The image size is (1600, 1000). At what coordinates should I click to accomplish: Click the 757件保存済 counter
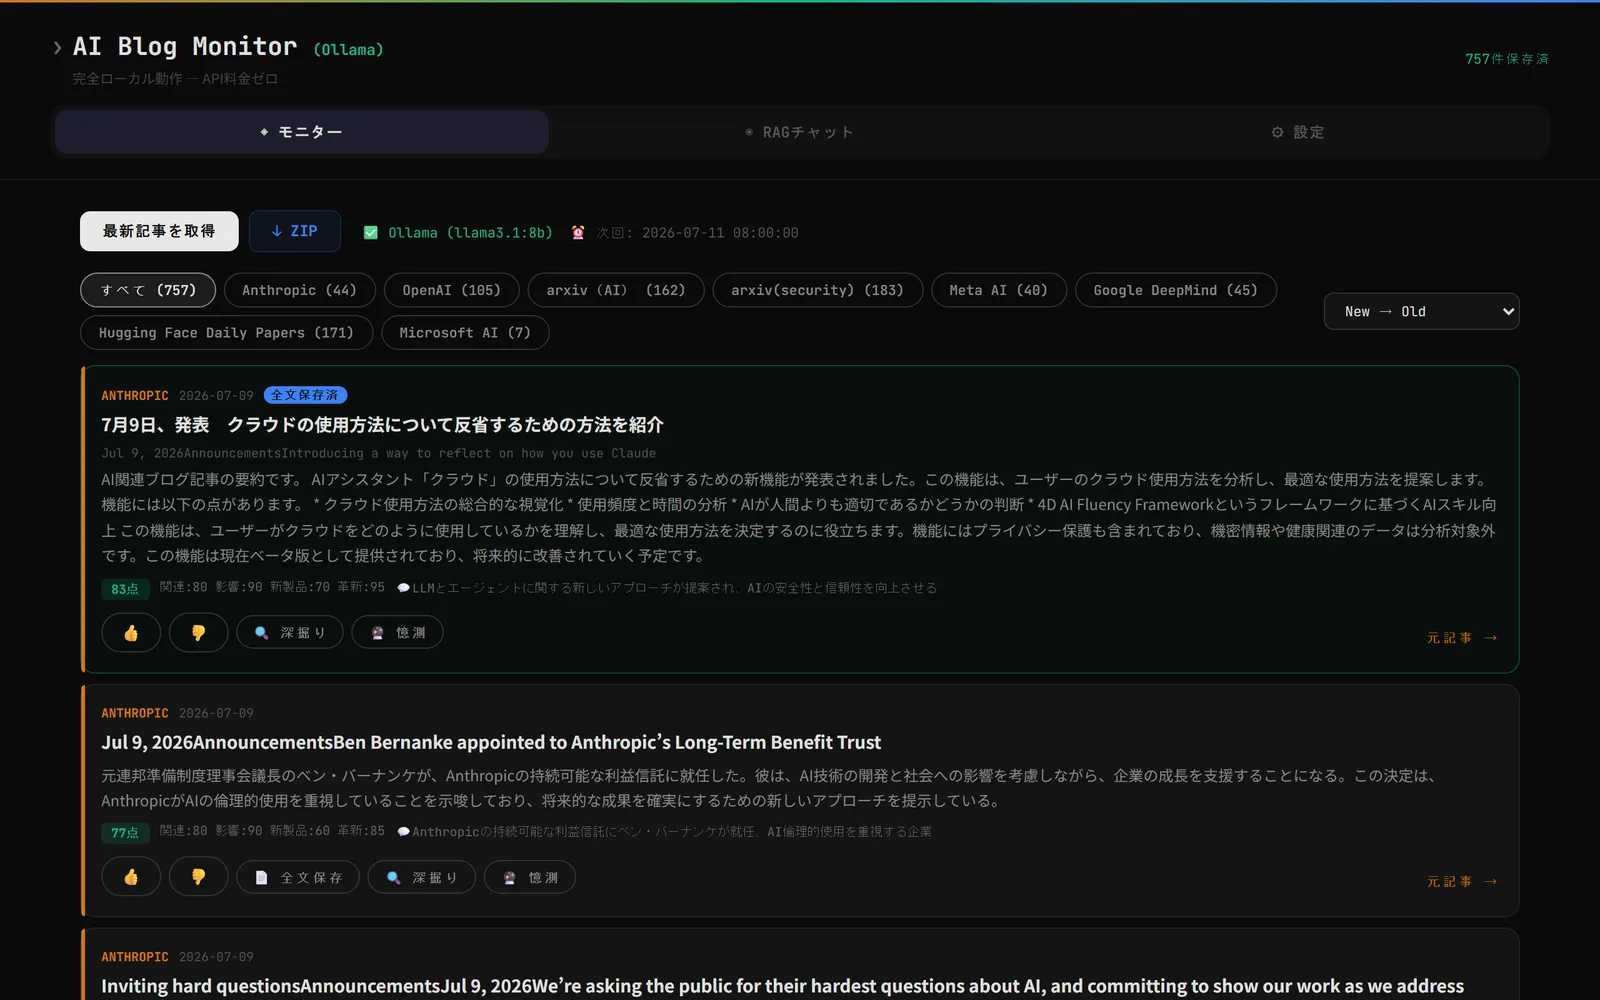click(x=1507, y=59)
